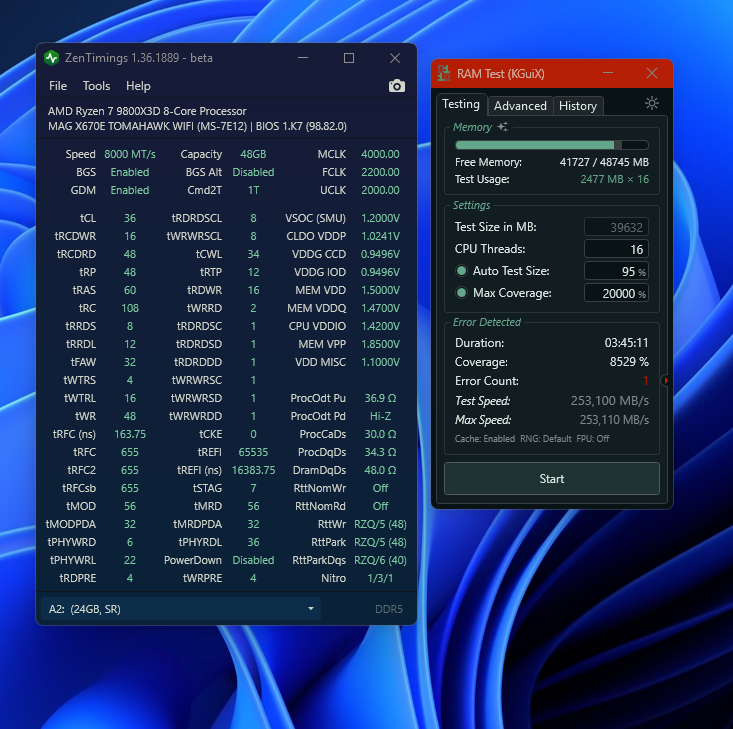
Task: Minimize the ZenTimings window
Action: (x=303, y=58)
